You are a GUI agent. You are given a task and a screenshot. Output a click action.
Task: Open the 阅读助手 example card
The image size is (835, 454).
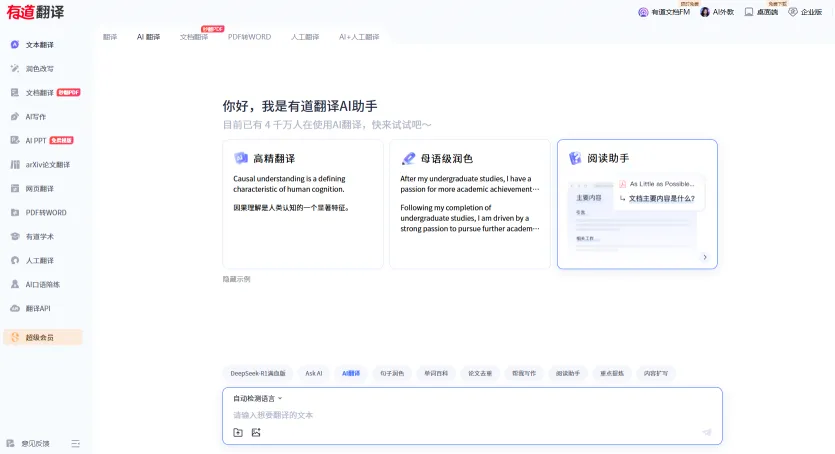click(637, 204)
